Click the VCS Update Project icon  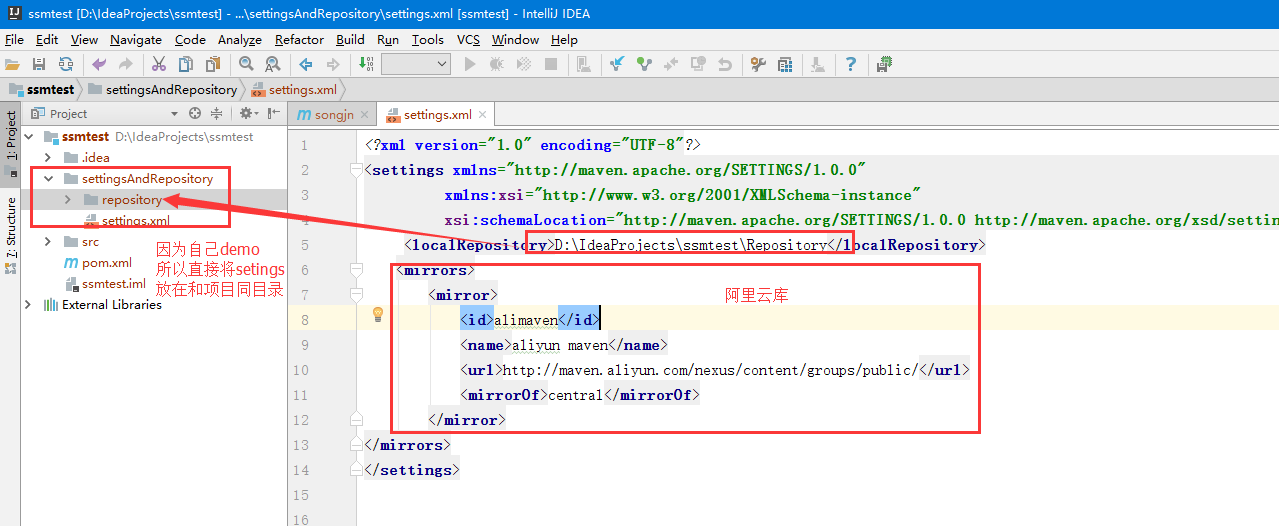click(618, 64)
